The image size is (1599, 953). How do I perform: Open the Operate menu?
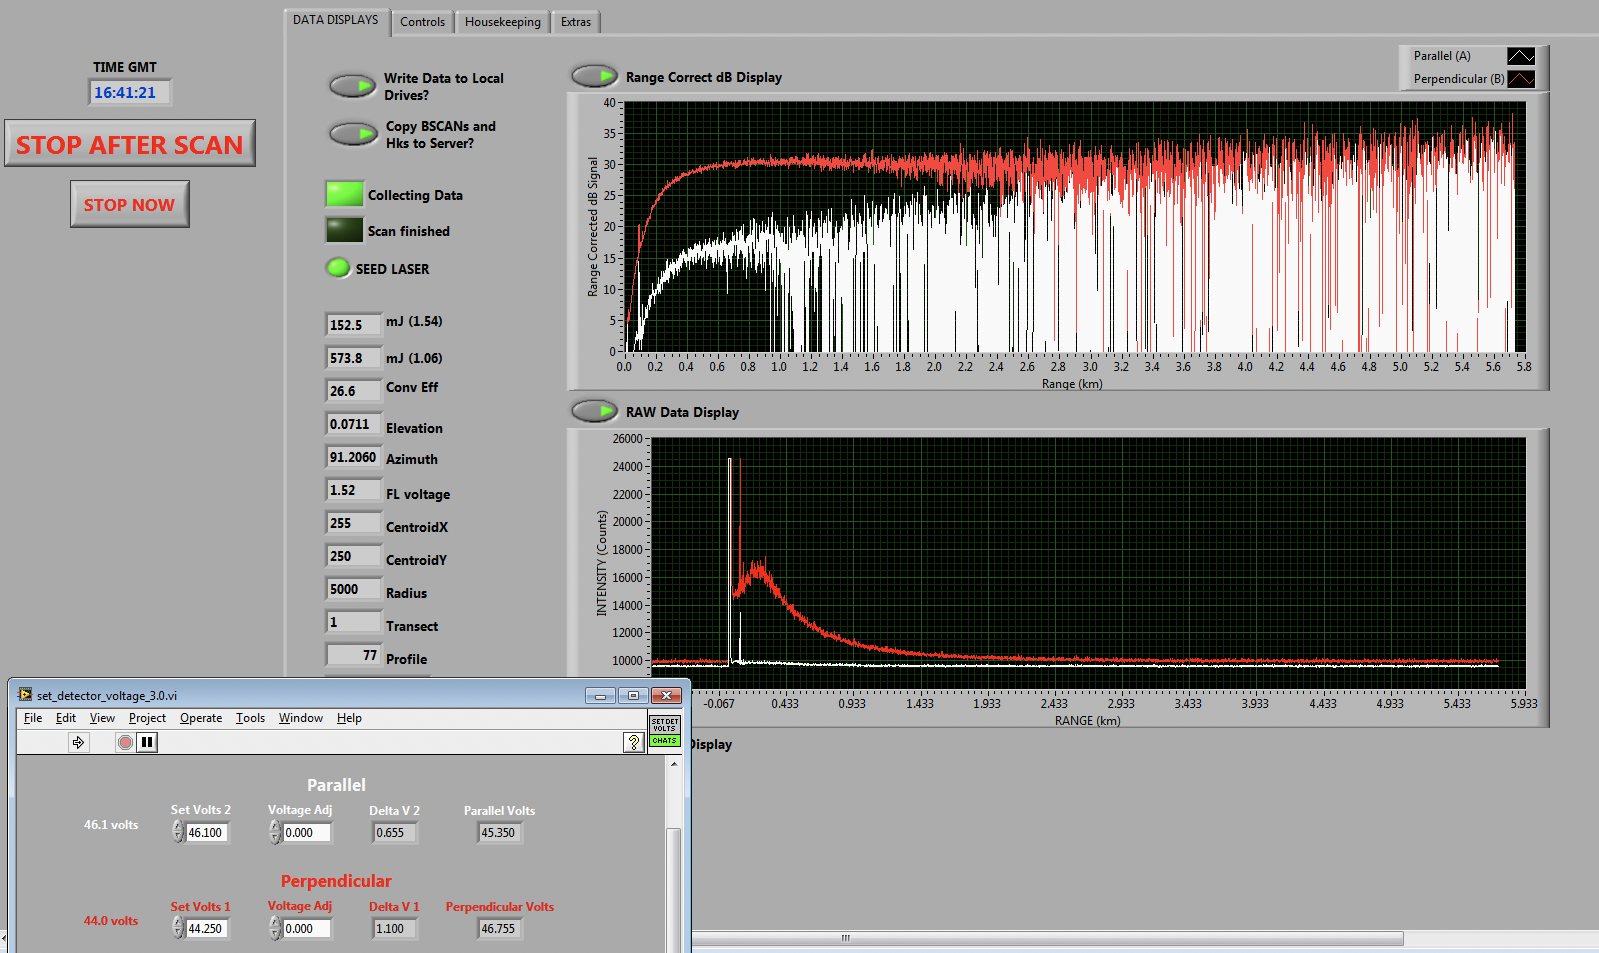click(201, 718)
